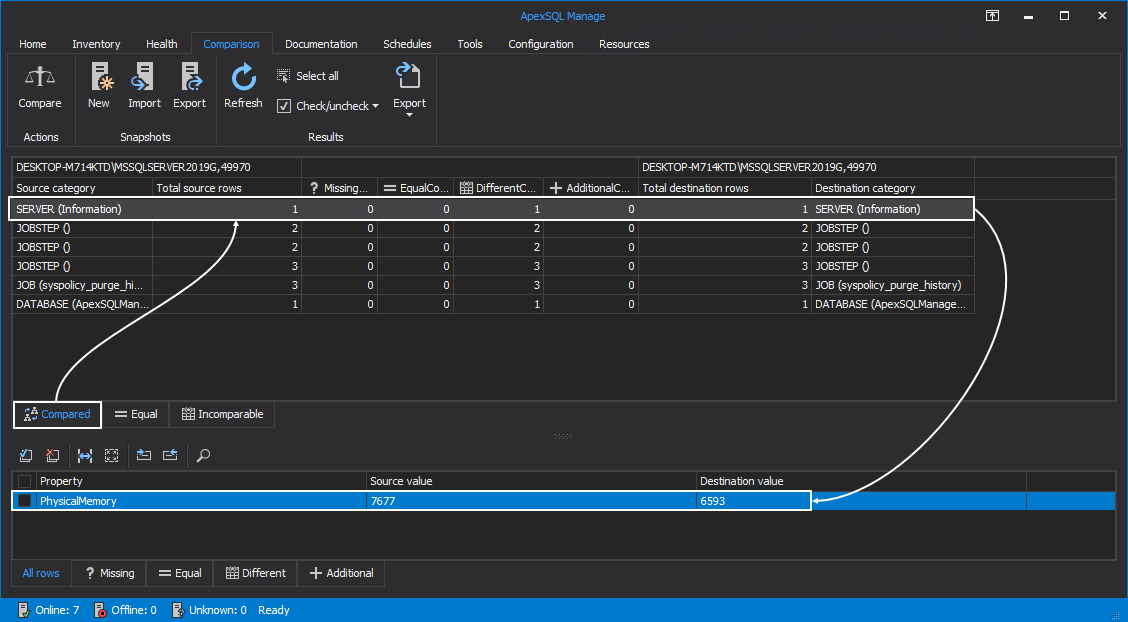Viewport: 1128px width, 622px height.
Task: Open the Home ribbon tab
Action: [x=32, y=44]
